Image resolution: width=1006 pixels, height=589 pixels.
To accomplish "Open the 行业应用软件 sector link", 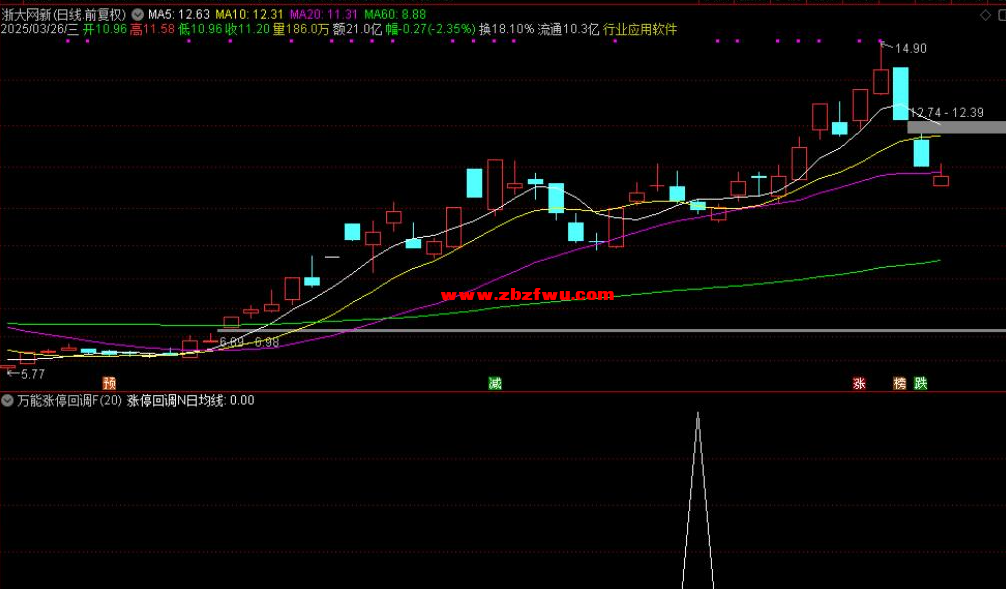I will [640, 29].
